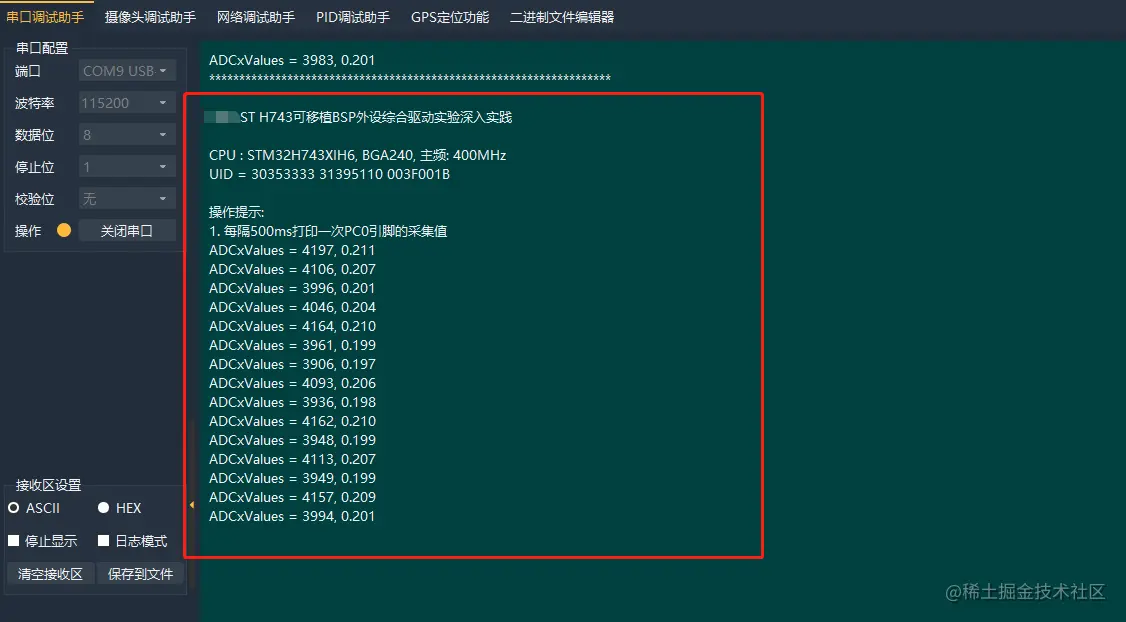
Task: Click the orange port status indicator
Action: [64, 230]
